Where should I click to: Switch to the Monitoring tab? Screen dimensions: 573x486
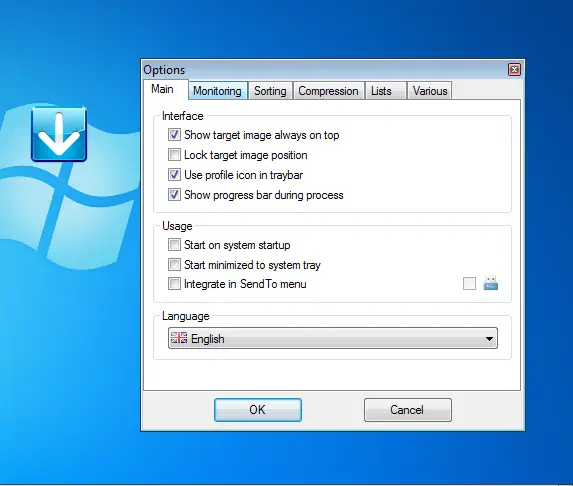pos(217,91)
